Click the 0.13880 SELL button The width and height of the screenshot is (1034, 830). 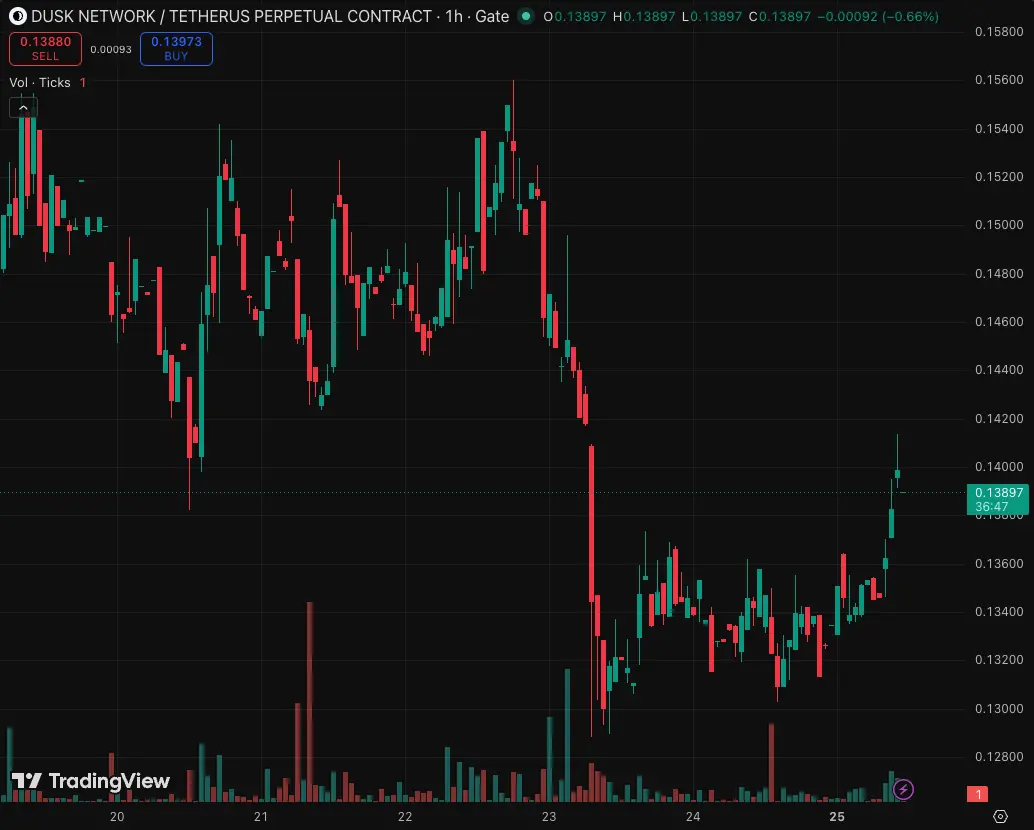coord(46,49)
